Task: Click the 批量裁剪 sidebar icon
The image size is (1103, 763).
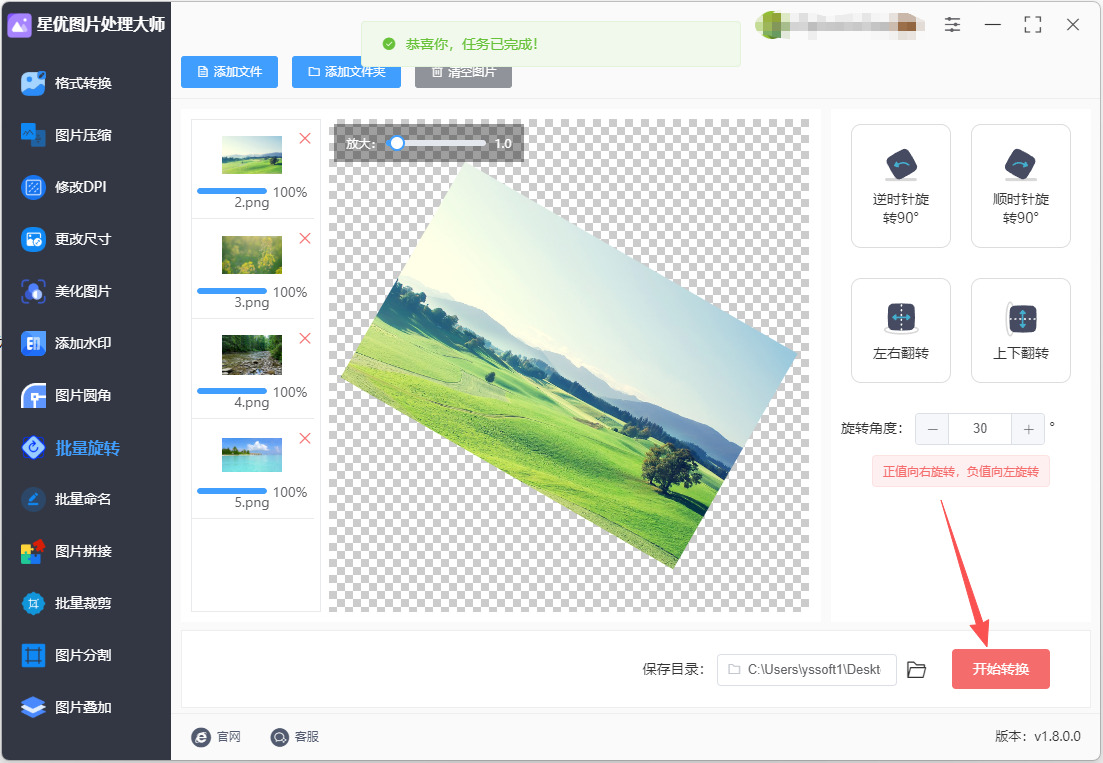Action: coord(33,603)
